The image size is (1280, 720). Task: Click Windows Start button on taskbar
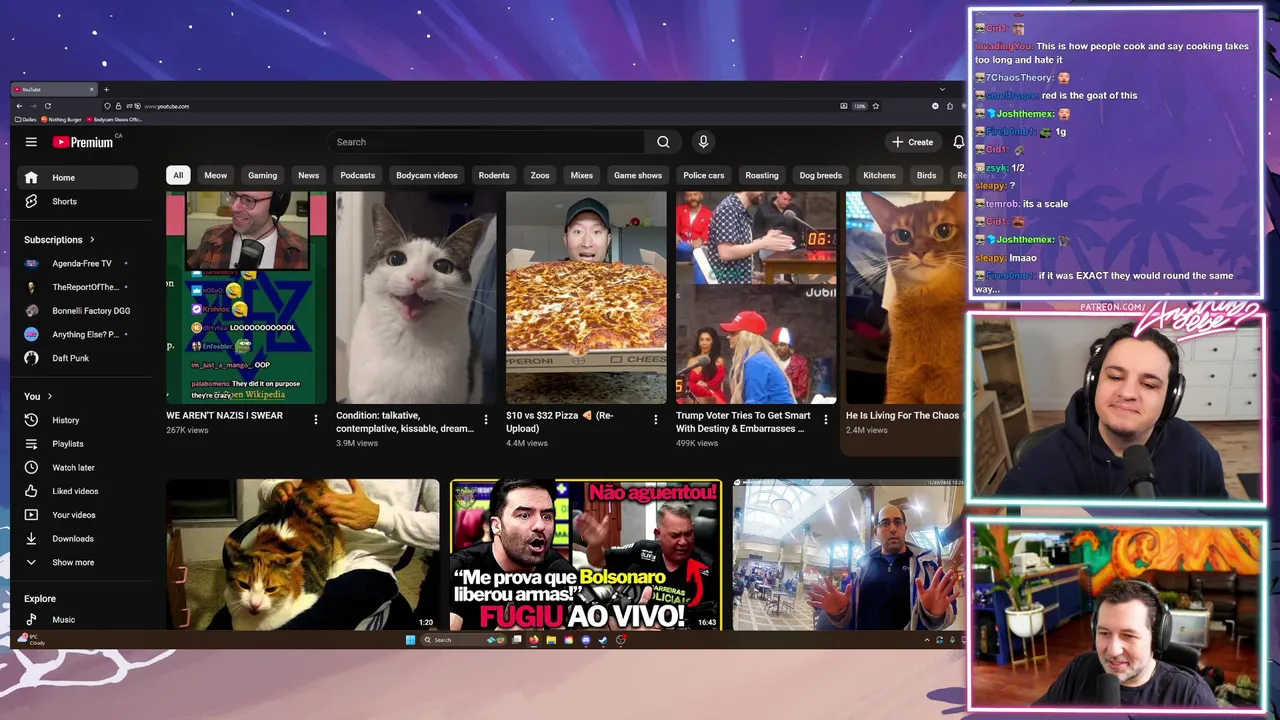[x=410, y=640]
